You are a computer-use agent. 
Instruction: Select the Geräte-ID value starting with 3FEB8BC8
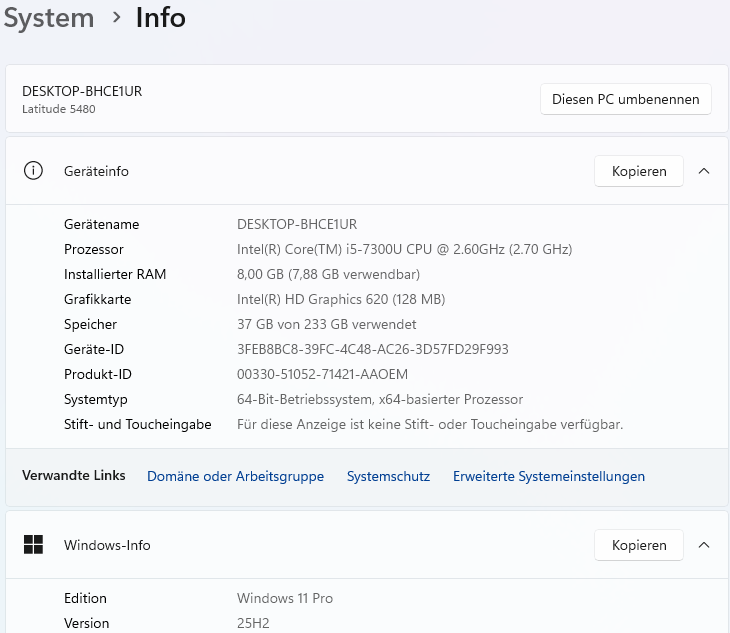click(372, 349)
